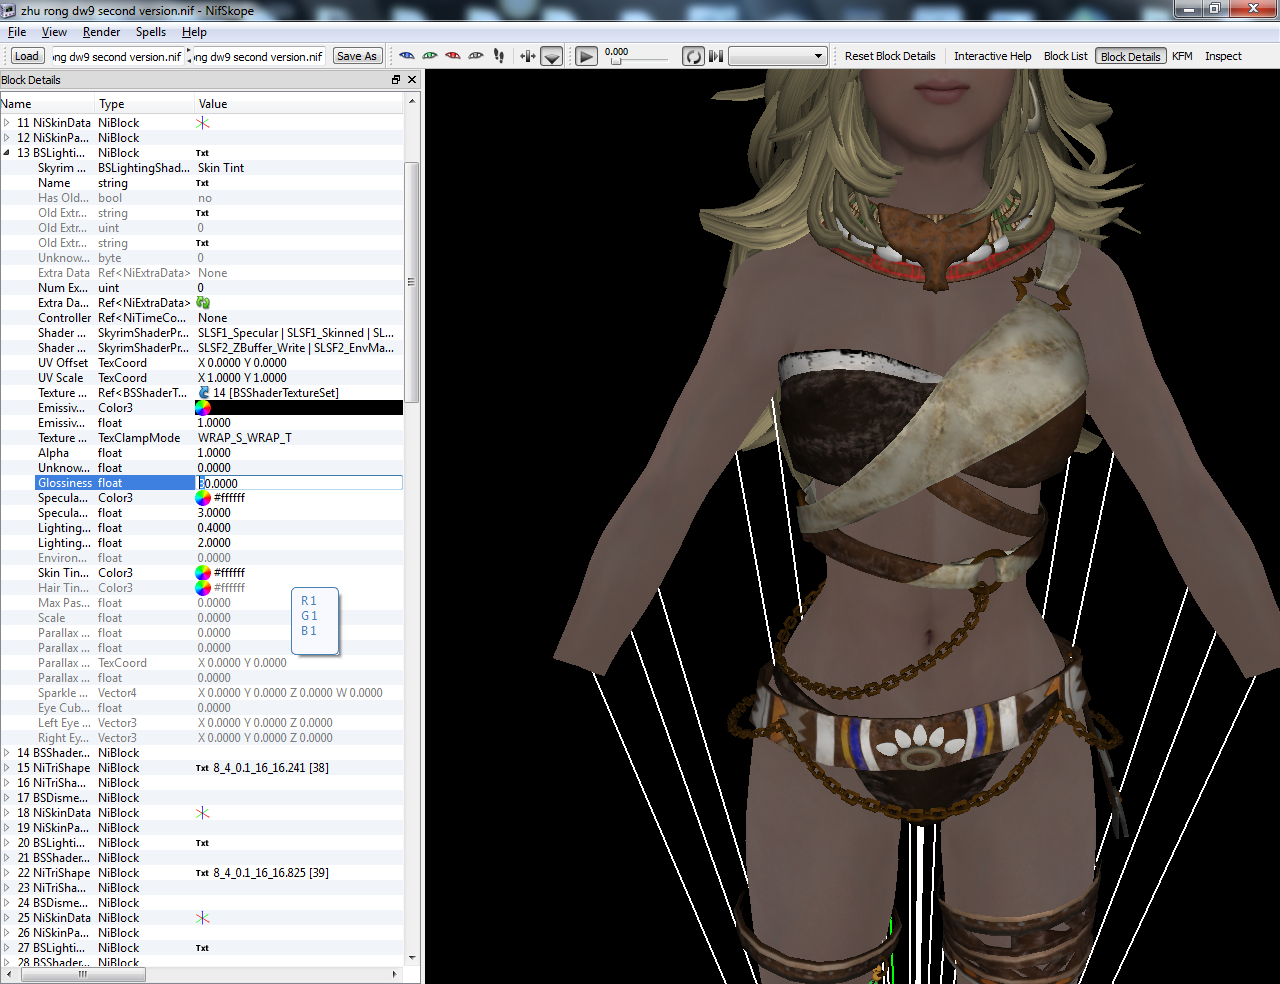
Task: Click the load file path field
Action: [116, 57]
